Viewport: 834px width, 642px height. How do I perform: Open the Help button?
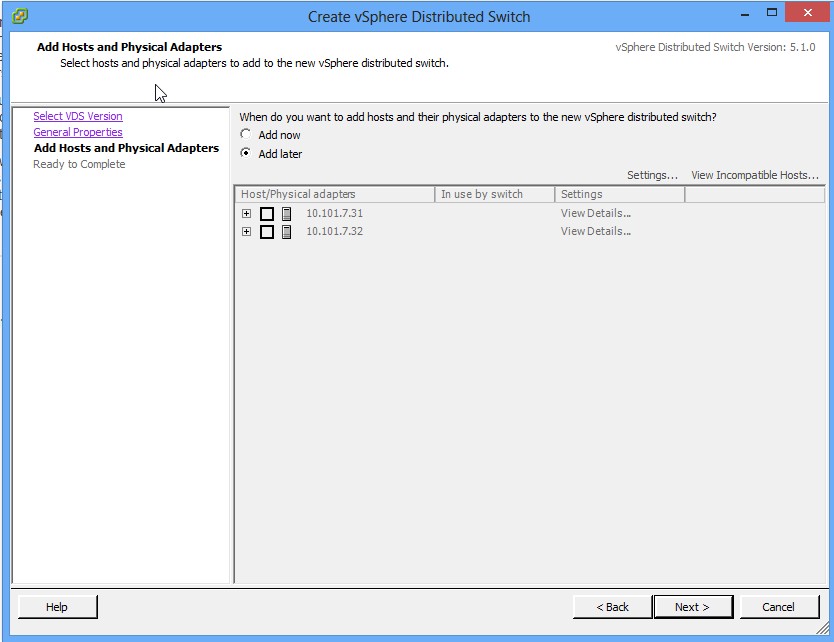click(x=57, y=607)
